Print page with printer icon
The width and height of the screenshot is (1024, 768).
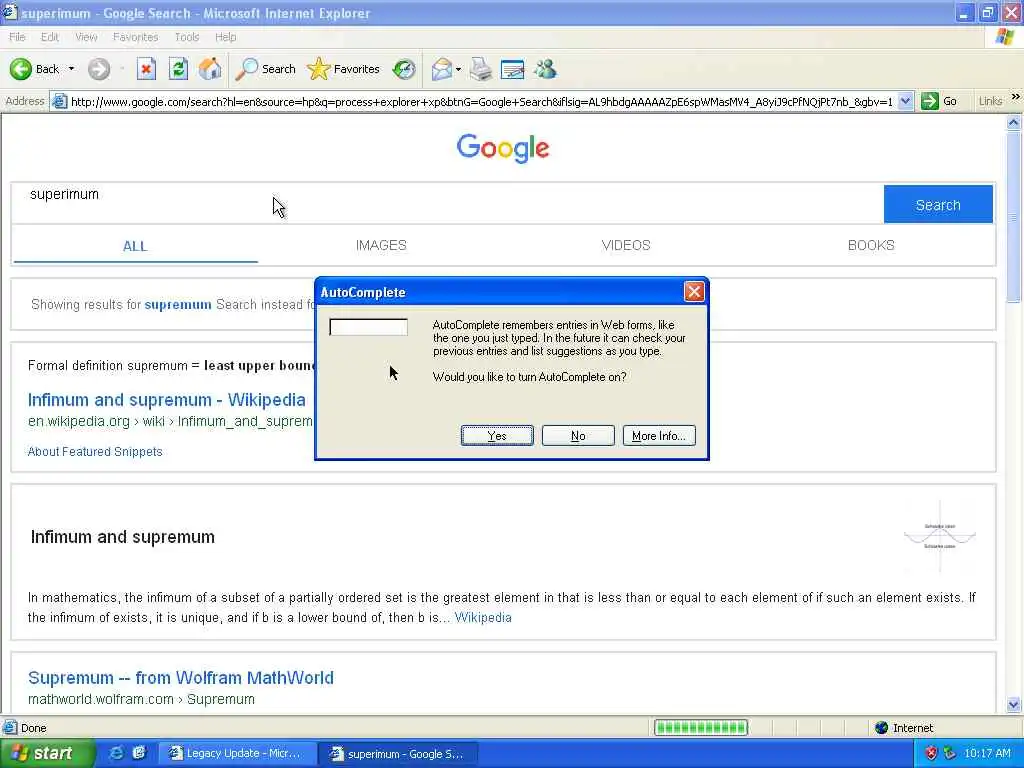click(481, 69)
